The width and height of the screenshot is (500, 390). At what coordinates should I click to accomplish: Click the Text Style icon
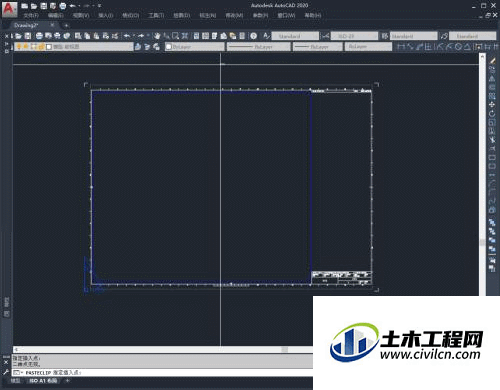[266, 36]
